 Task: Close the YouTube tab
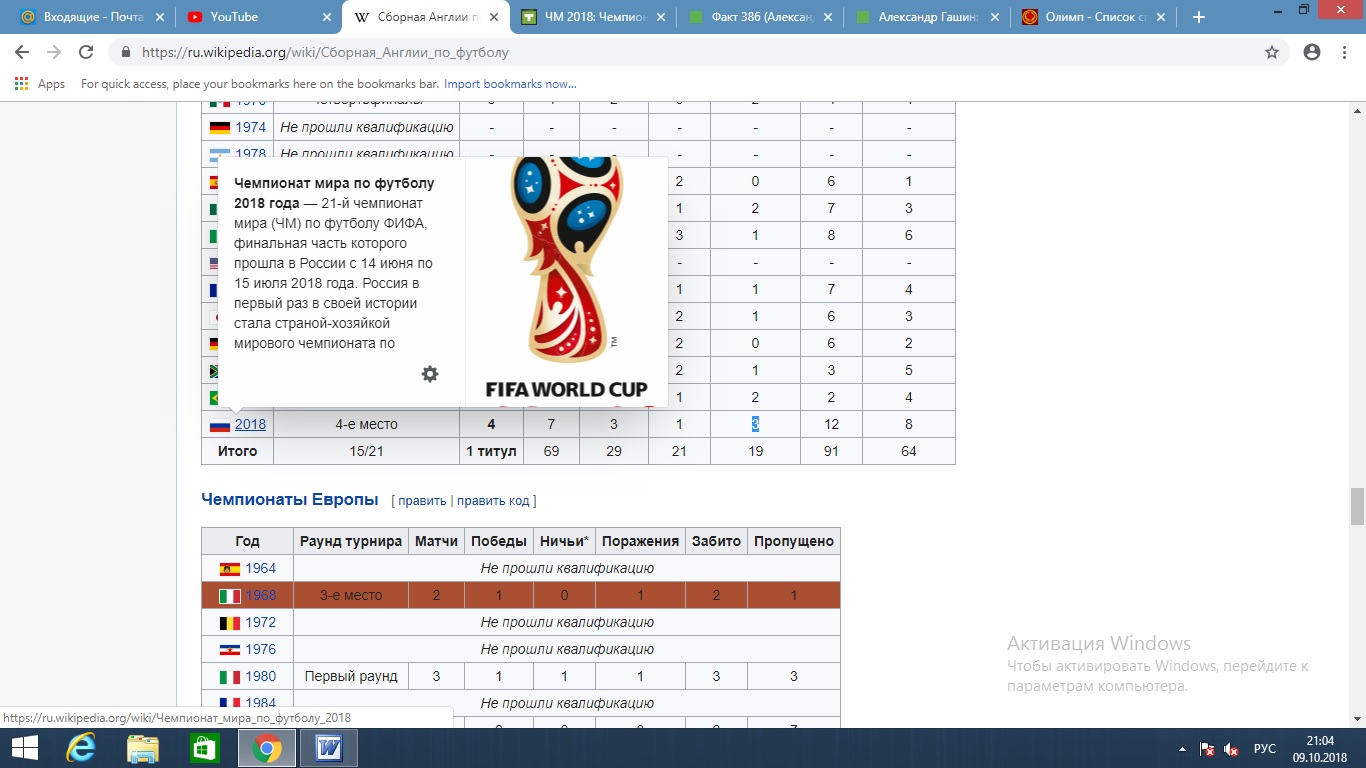(327, 17)
